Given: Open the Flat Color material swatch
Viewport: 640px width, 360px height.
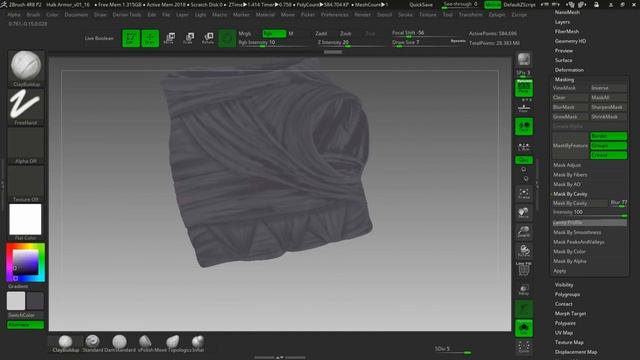Looking at the screenshot, I should pyautogui.click(x=26, y=222).
